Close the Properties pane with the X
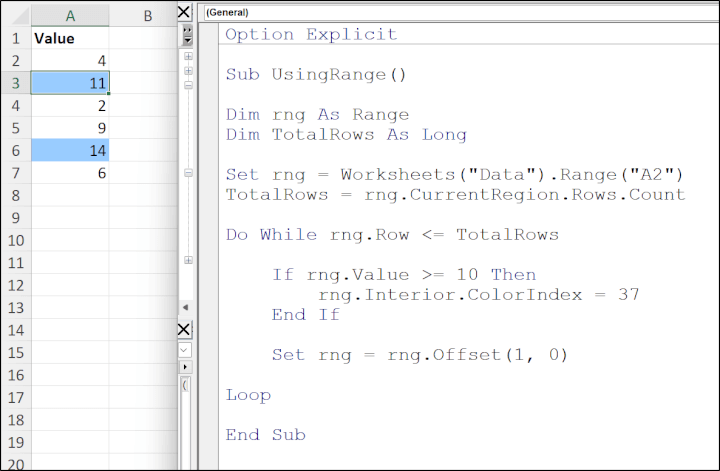The width and height of the screenshot is (720, 471). pyautogui.click(x=184, y=330)
